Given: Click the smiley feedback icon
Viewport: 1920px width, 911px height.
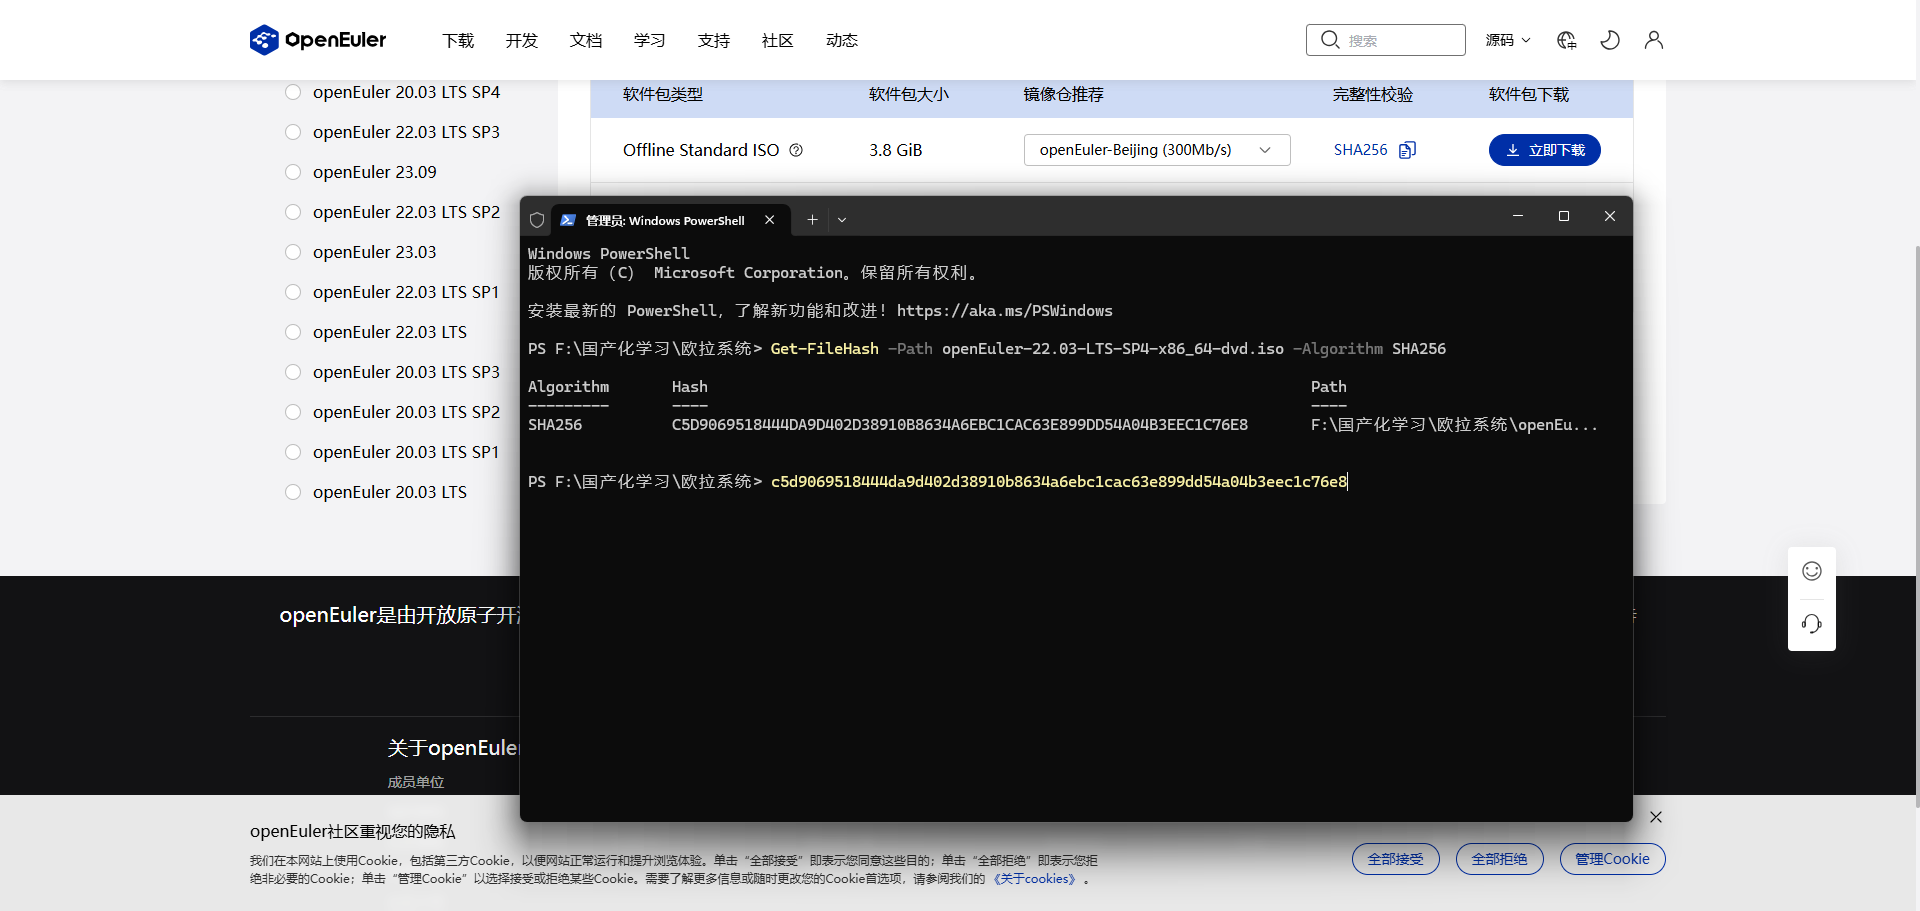Looking at the screenshot, I should click(x=1812, y=571).
